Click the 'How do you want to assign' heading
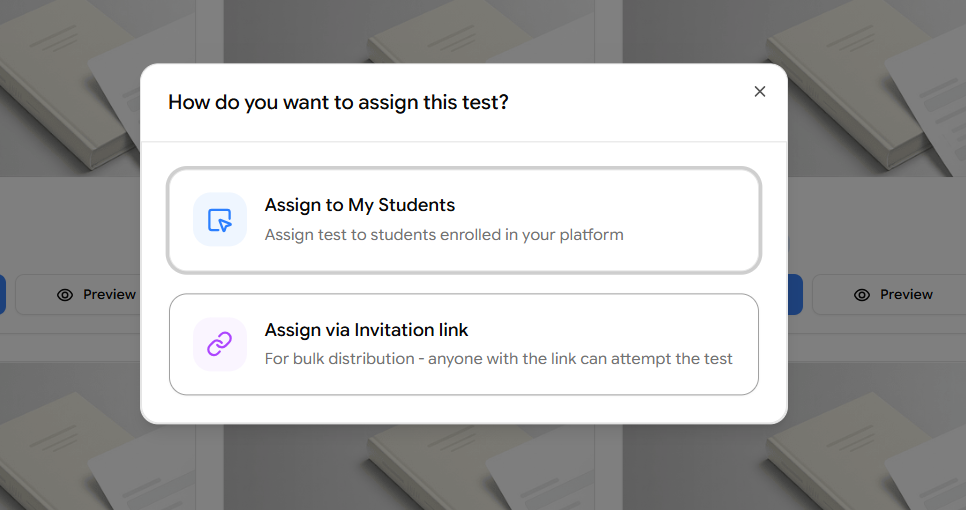This screenshot has height=510, width=966. click(x=338, y=102)
